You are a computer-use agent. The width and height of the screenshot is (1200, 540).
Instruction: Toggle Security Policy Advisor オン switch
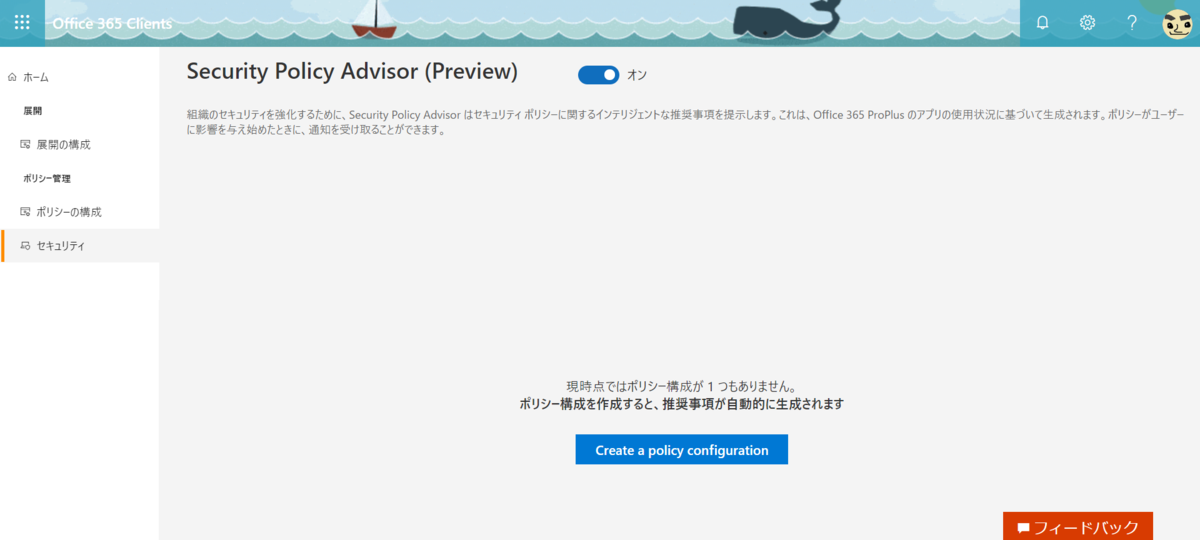[598, 75]
